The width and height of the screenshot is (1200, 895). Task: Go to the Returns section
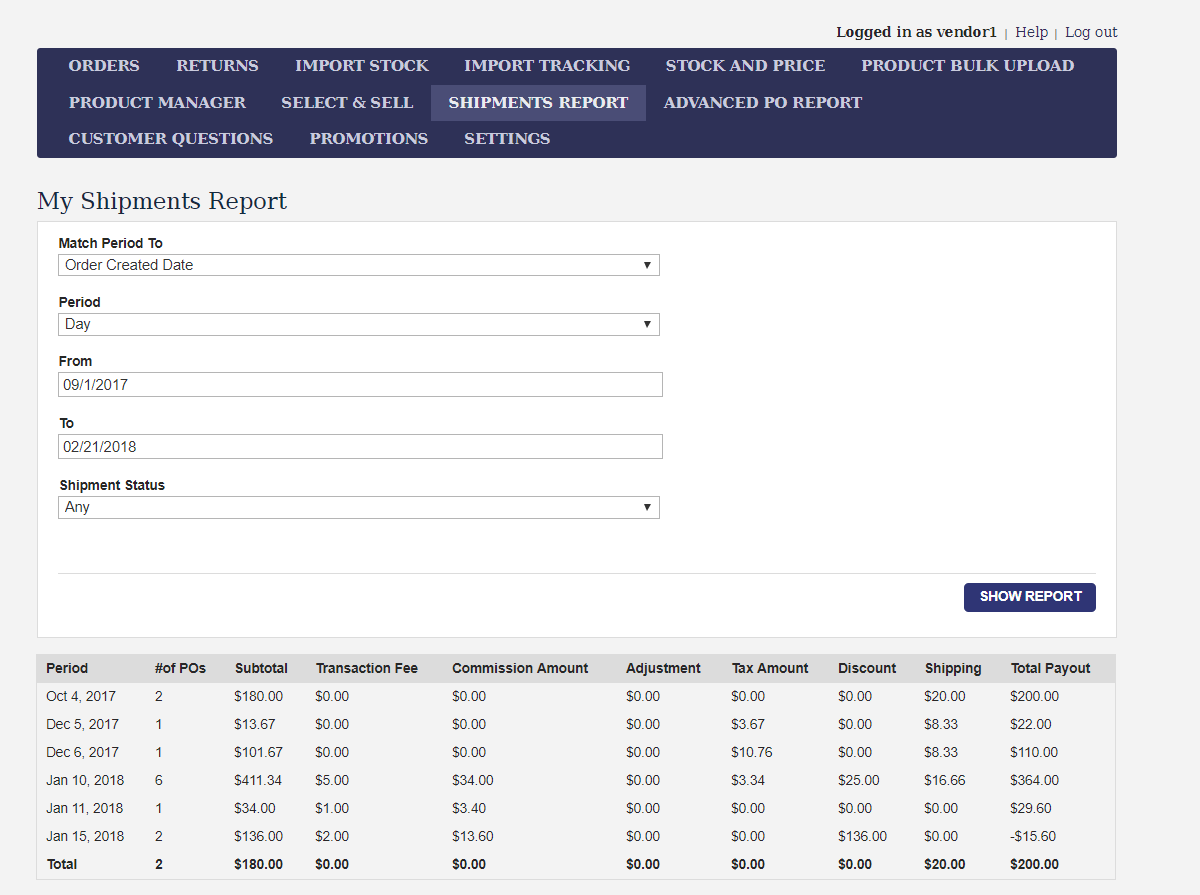[217, 66]
